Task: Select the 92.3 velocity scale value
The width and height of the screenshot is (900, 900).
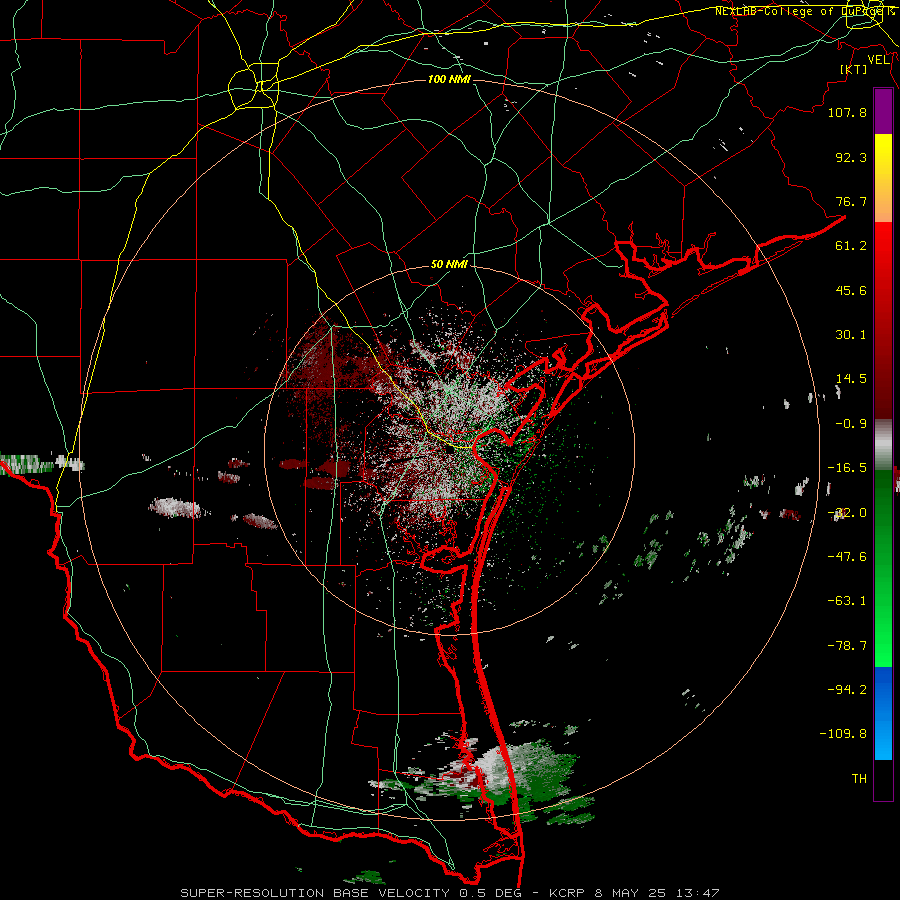Action: (x=851, y=157)
